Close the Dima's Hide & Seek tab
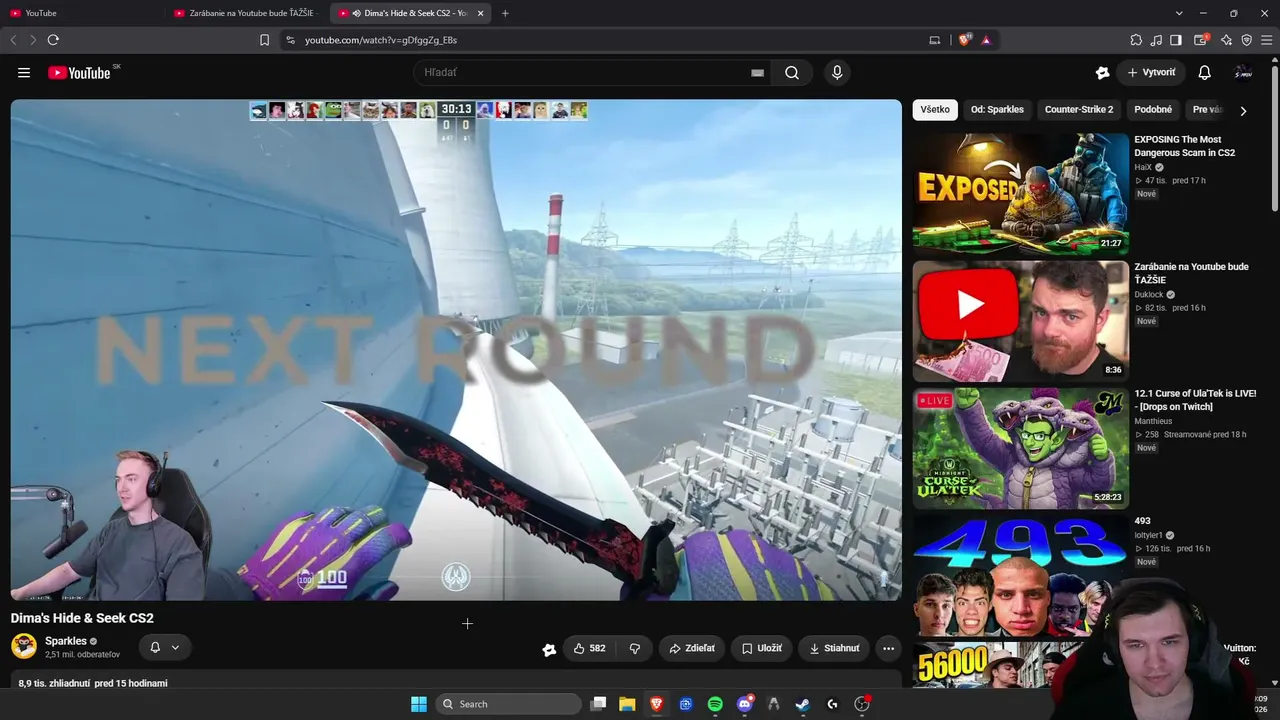Image resolution: width=1280 pixels, height=720 pixels. point(481,13)
